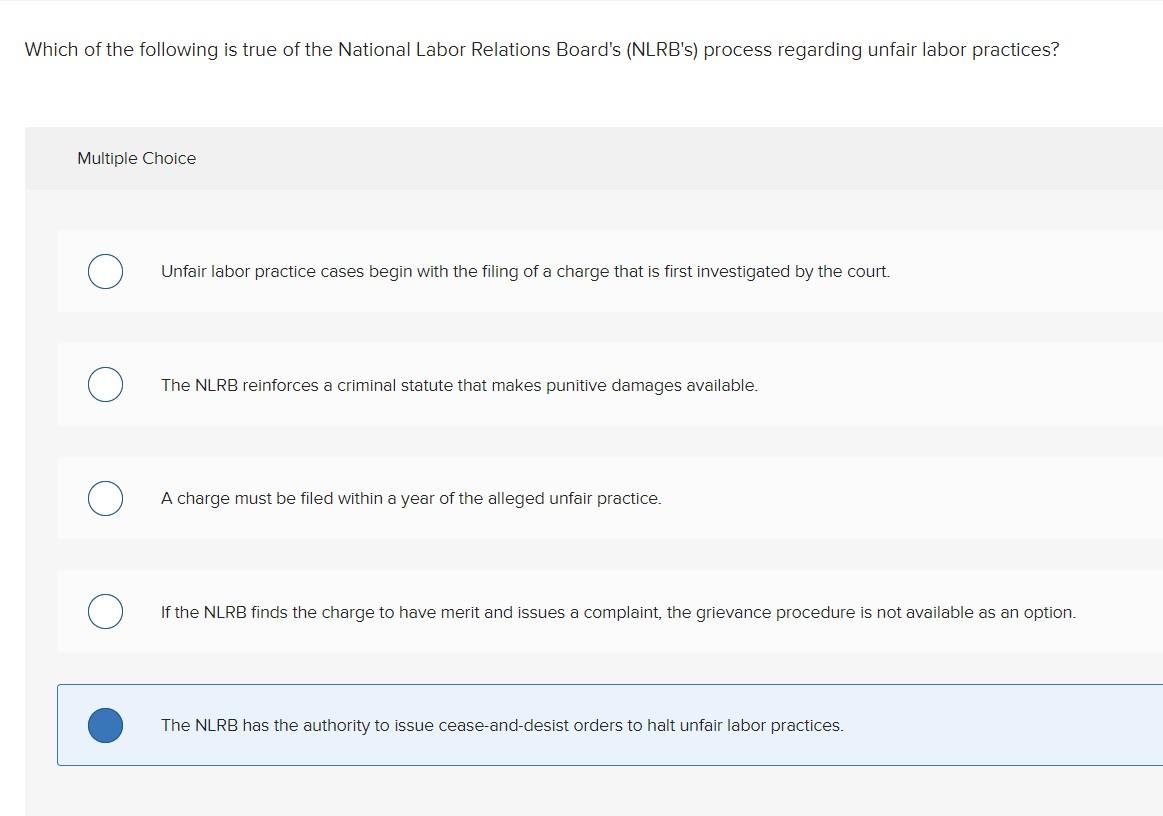1163x816 pixels.
Task: Choose the radio button beside the one-year filing answer
Action: (105, 498)
